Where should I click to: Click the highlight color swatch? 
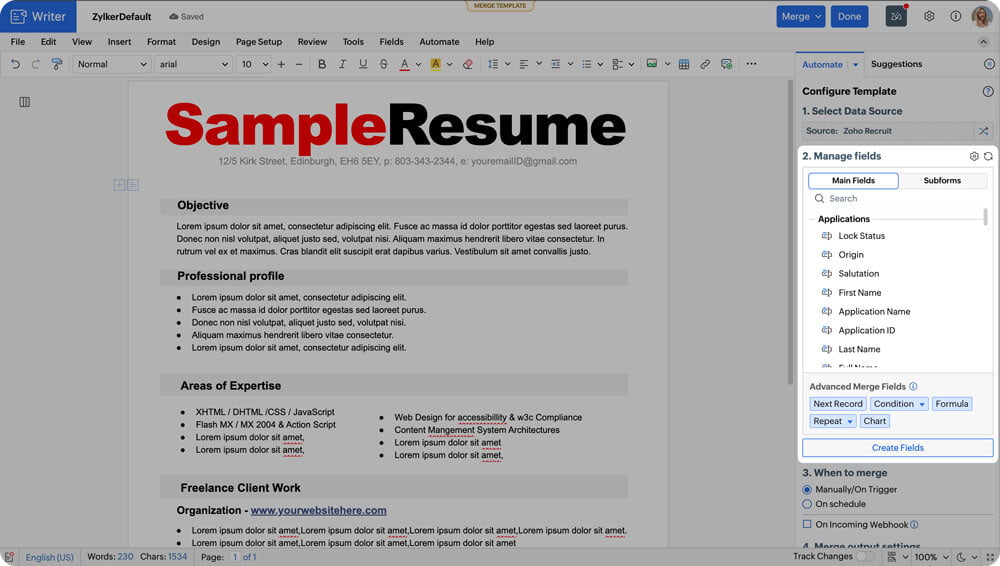436,64
